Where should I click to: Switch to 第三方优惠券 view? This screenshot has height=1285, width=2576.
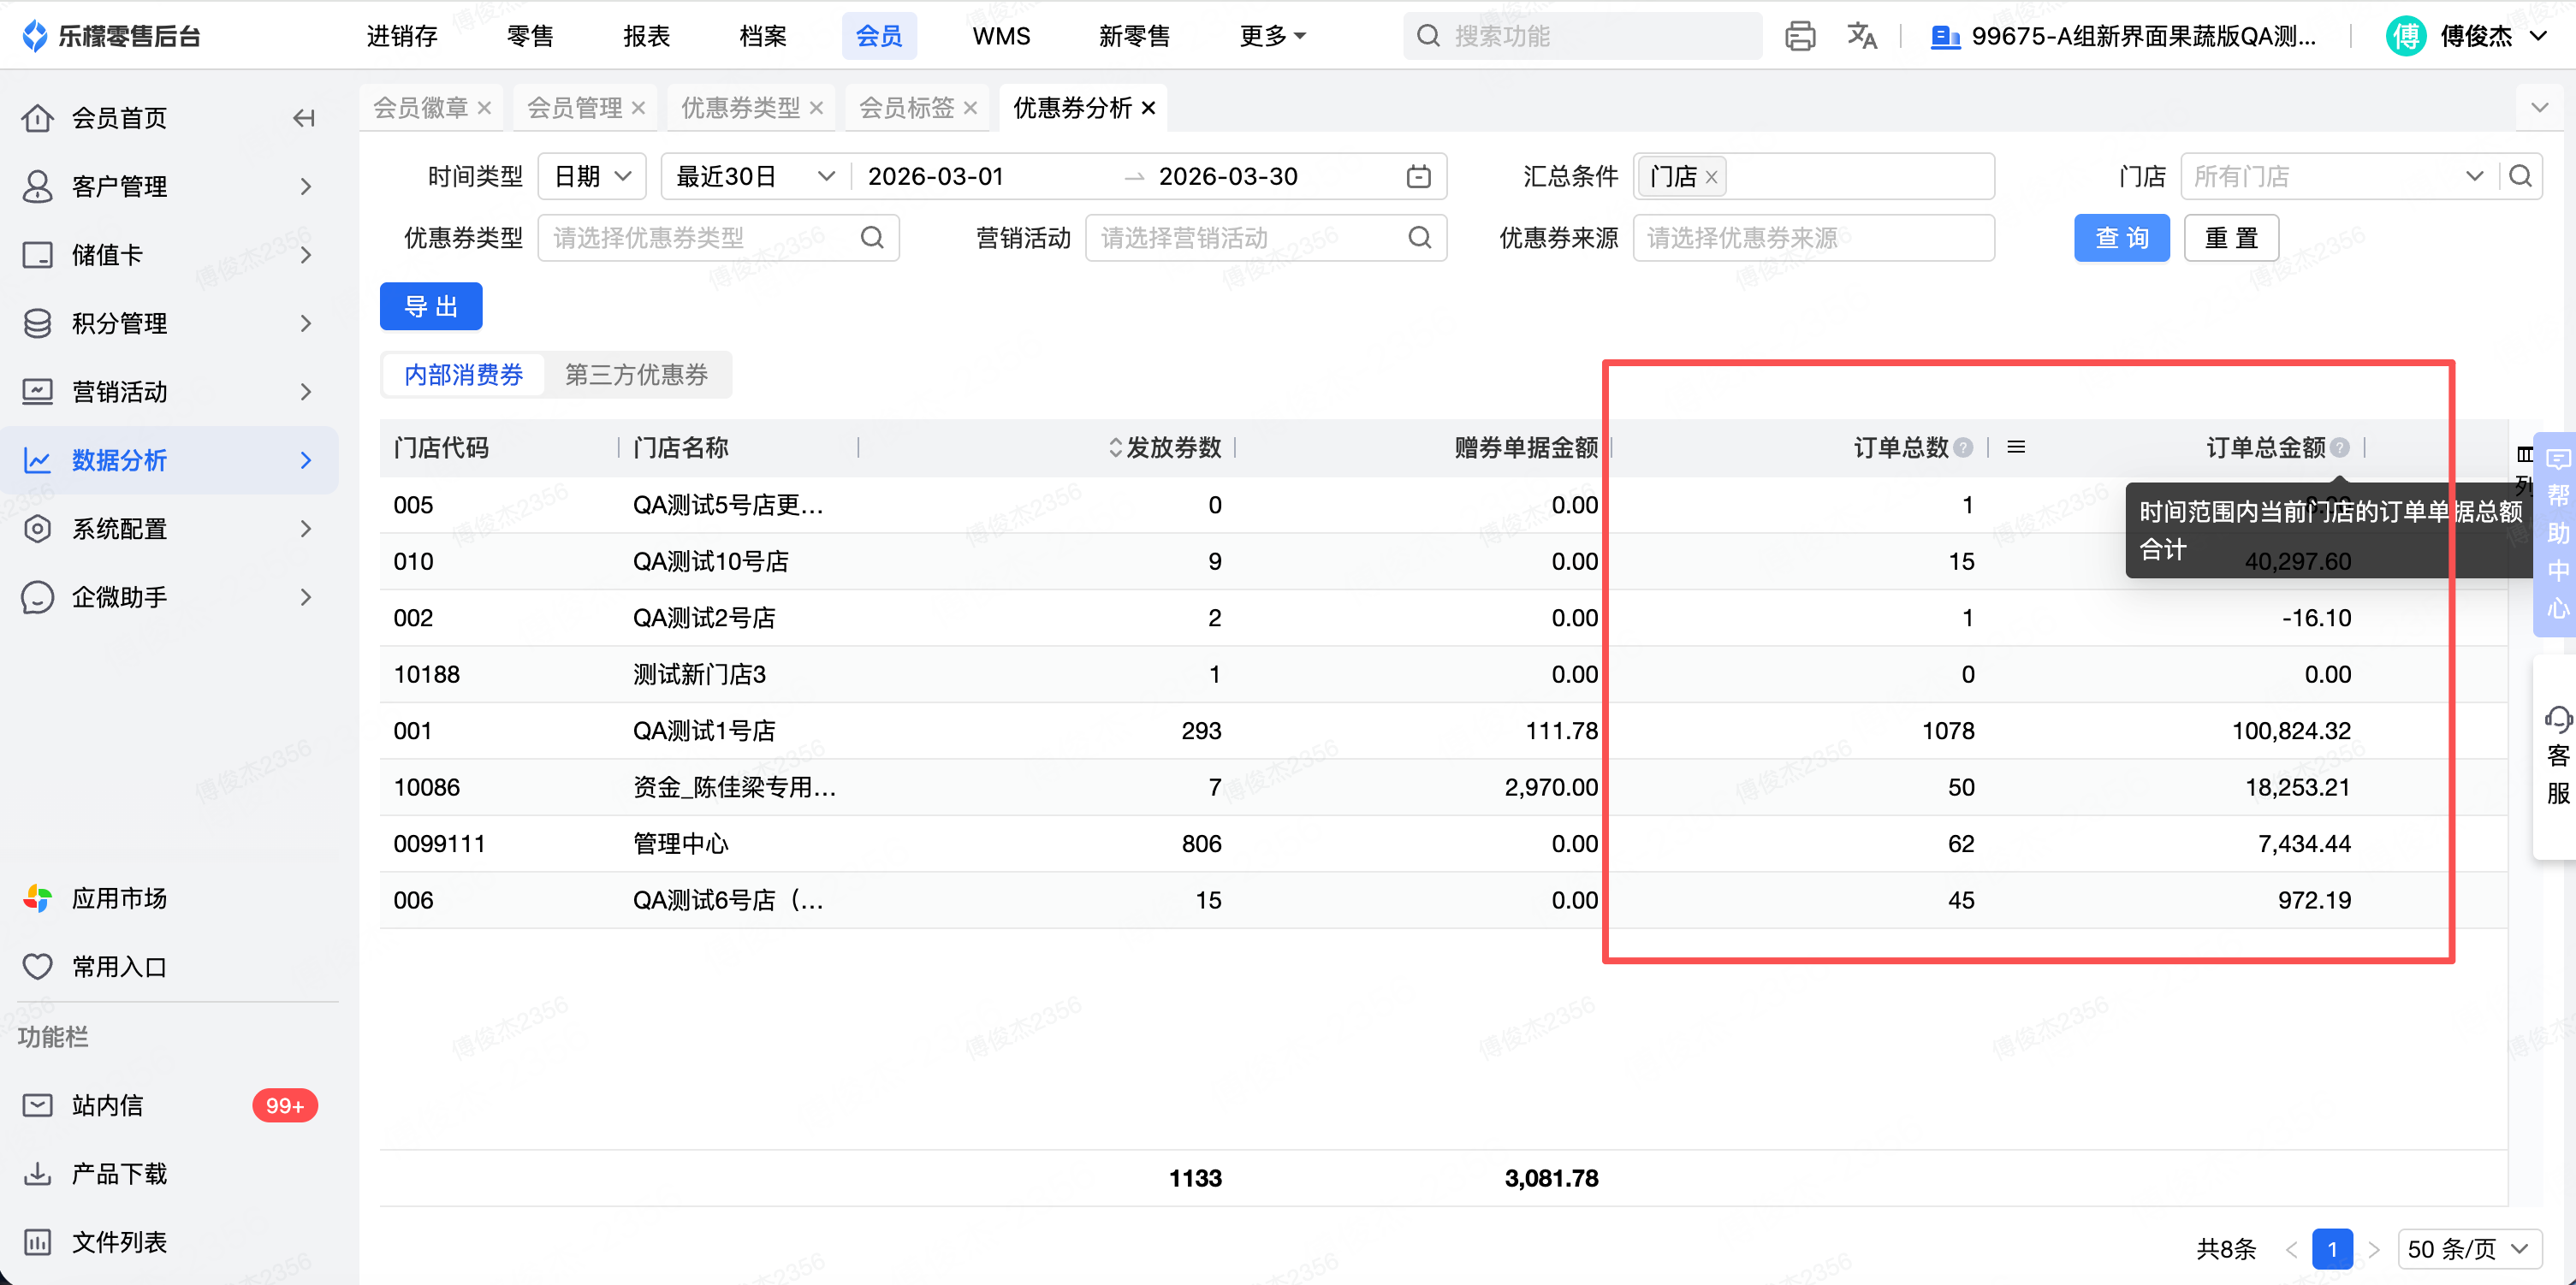[636, 375]
